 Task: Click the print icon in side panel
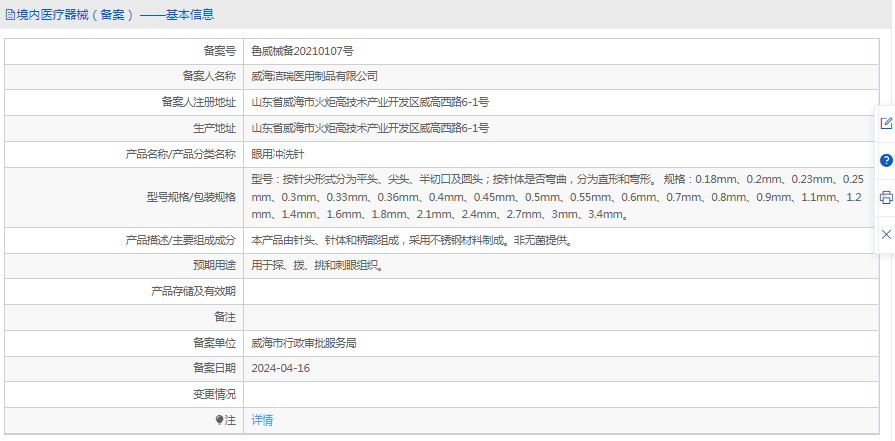[886, 197]
